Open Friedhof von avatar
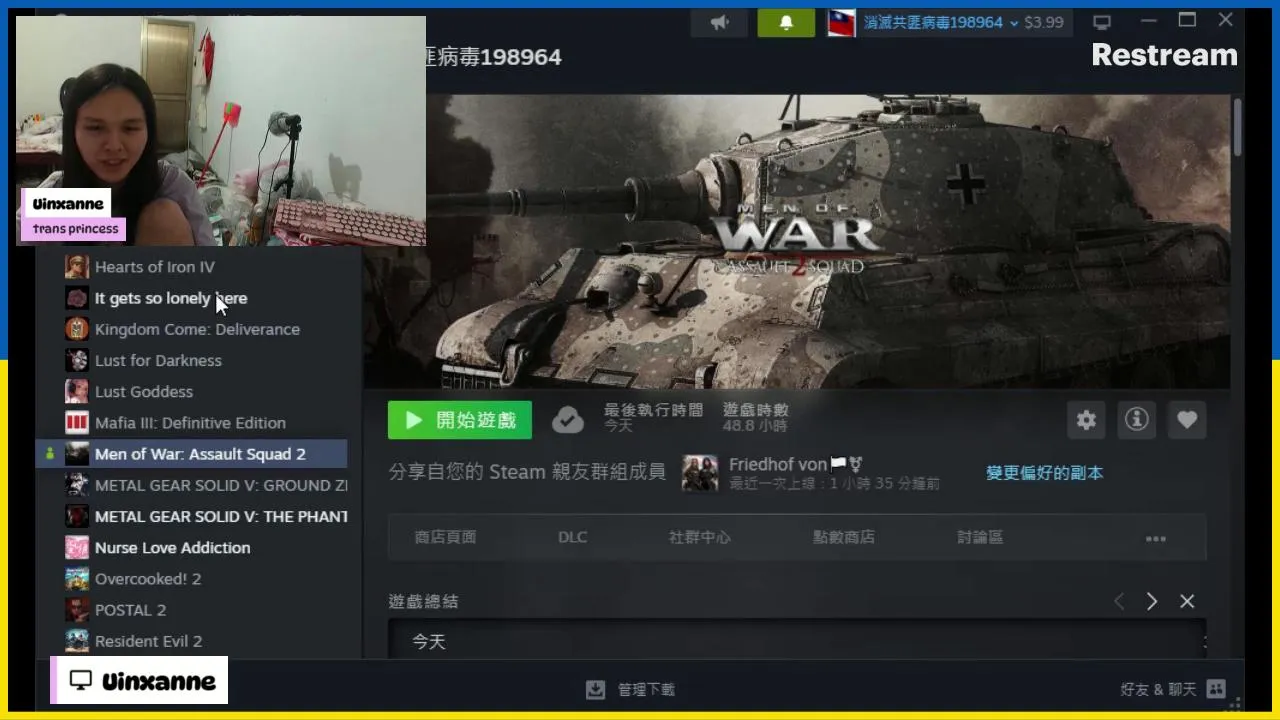1280x720 pixels. [700, 473]
